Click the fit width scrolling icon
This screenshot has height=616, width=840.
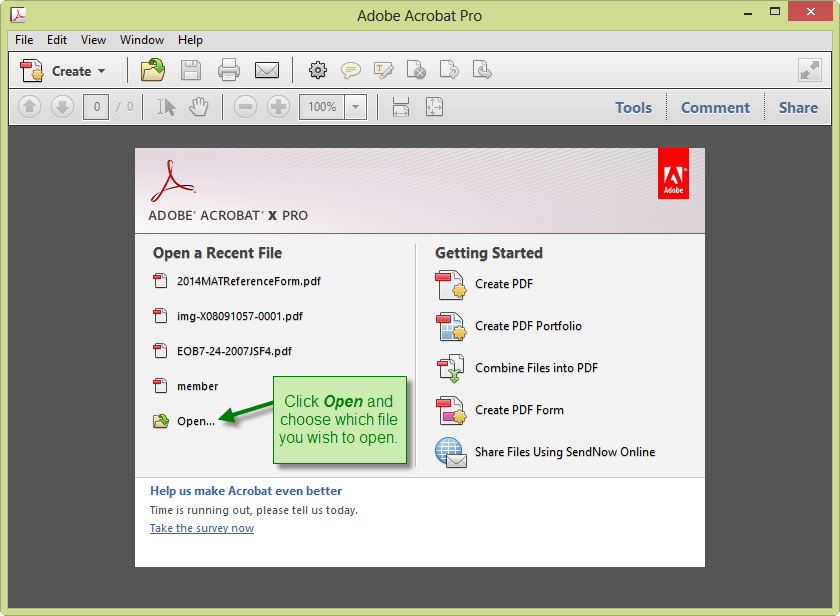(401, 107)
